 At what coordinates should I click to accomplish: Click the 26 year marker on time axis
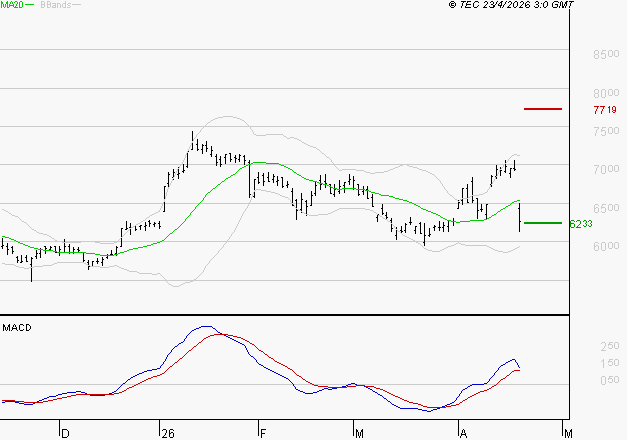pyautogui.click(x=168, y=434)
